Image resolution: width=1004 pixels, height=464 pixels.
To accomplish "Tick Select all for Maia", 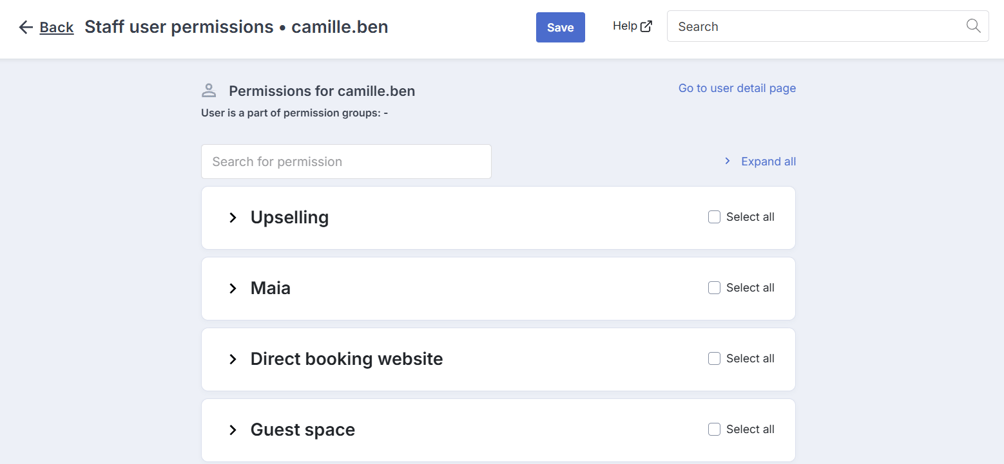I will (714, 288).
